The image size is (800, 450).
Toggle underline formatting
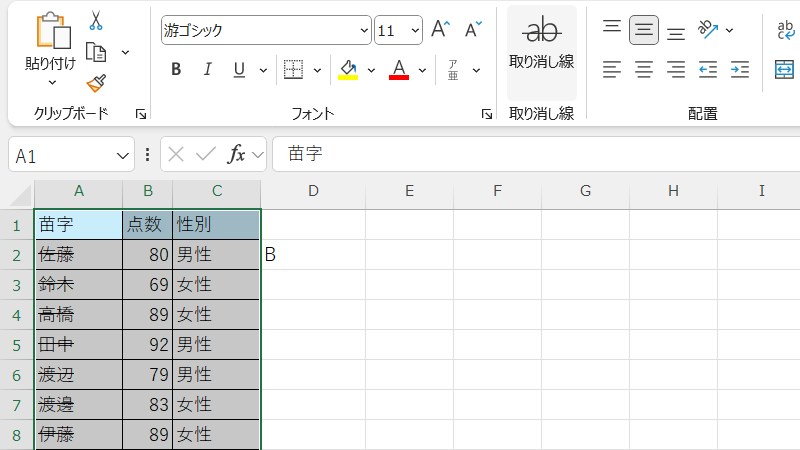(x=239, y=69)
